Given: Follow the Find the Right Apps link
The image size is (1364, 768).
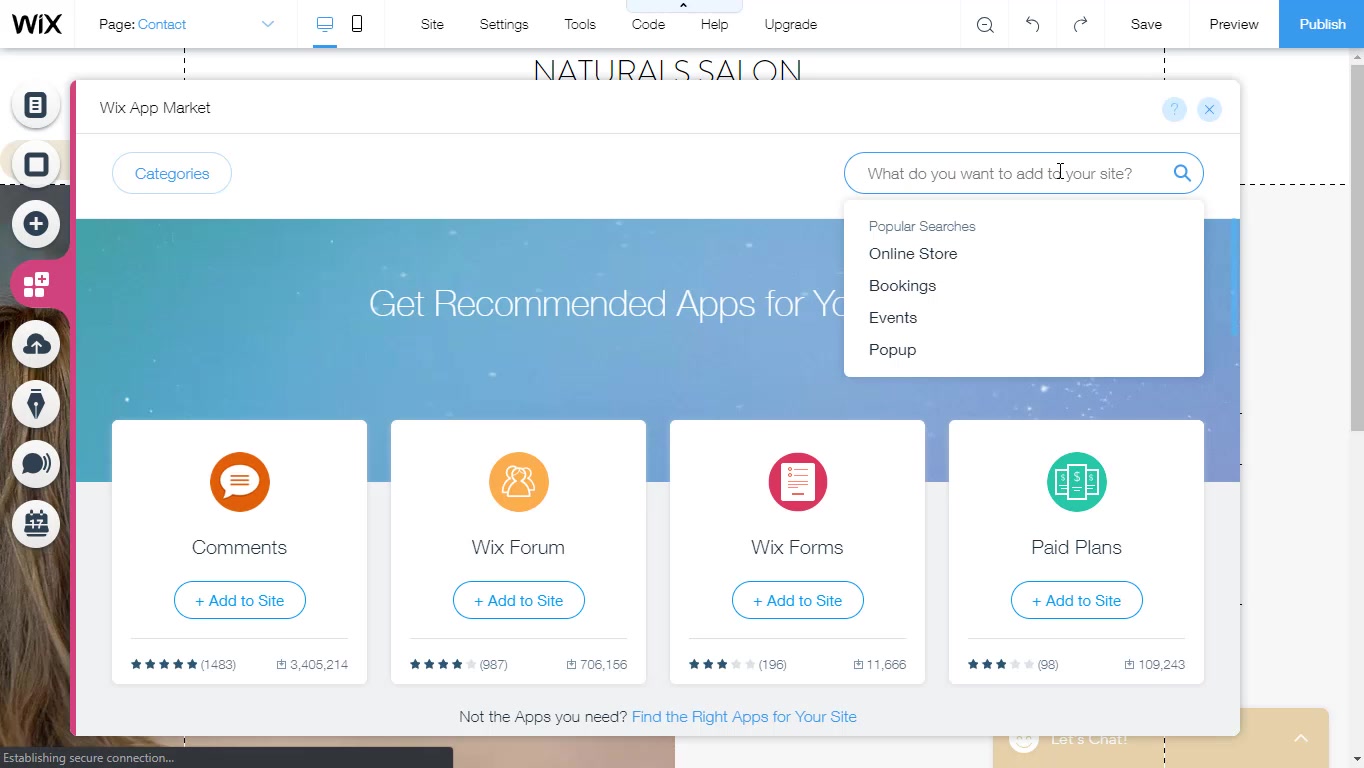Looking at the screenshot, I should pyautogui.click(x=744, y=716).
